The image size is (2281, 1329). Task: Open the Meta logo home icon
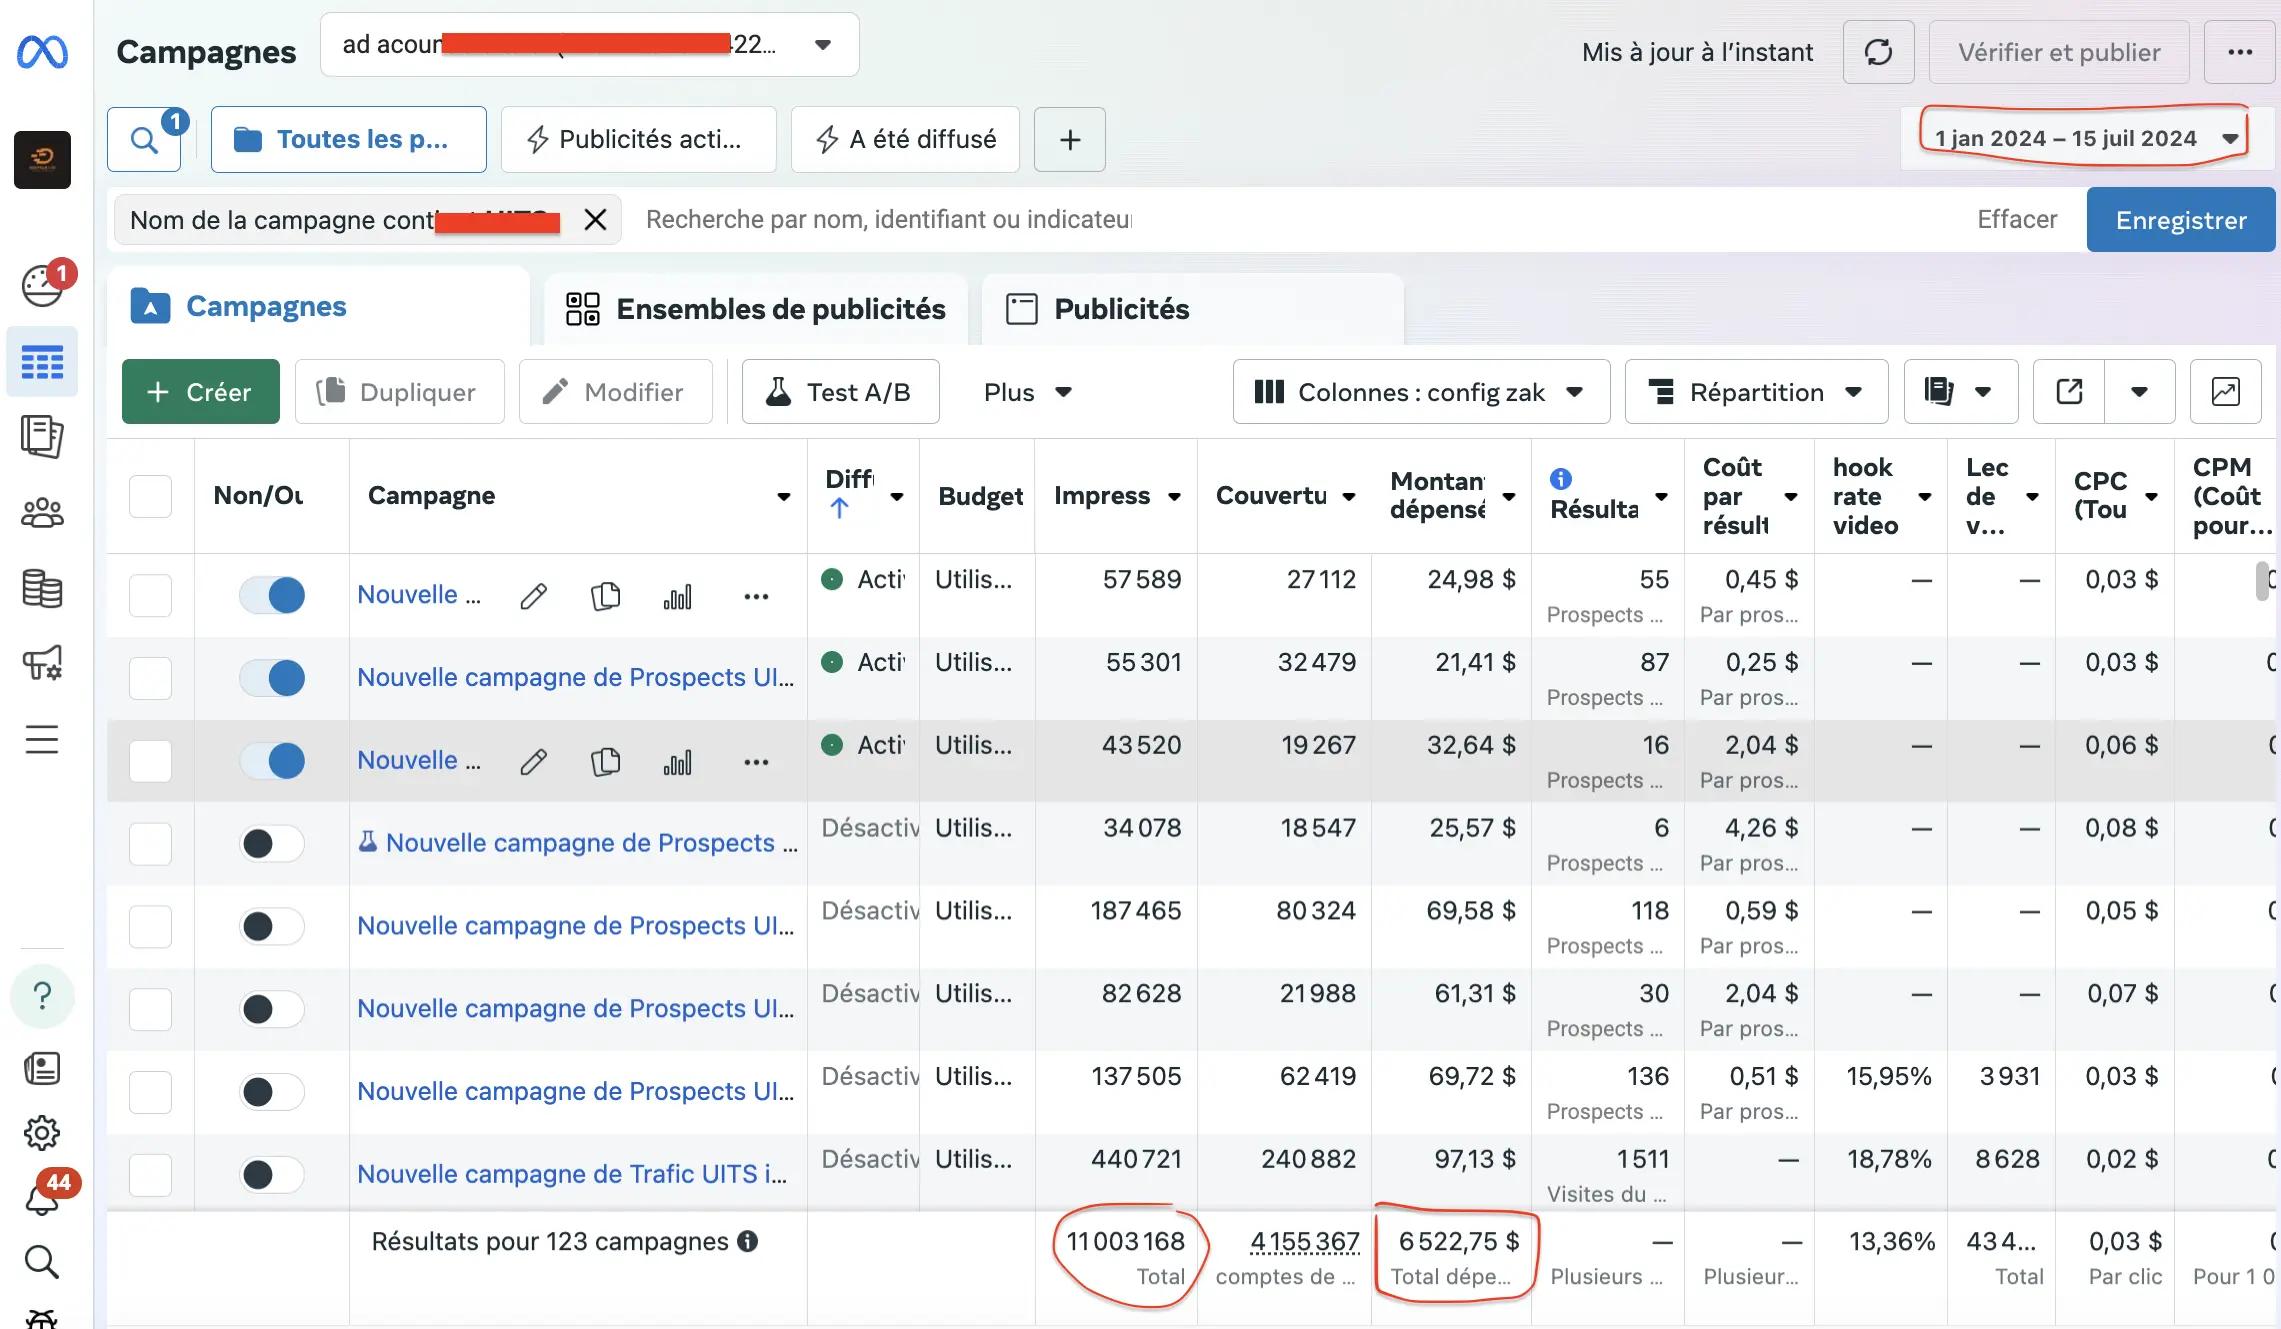coord(42,52)
